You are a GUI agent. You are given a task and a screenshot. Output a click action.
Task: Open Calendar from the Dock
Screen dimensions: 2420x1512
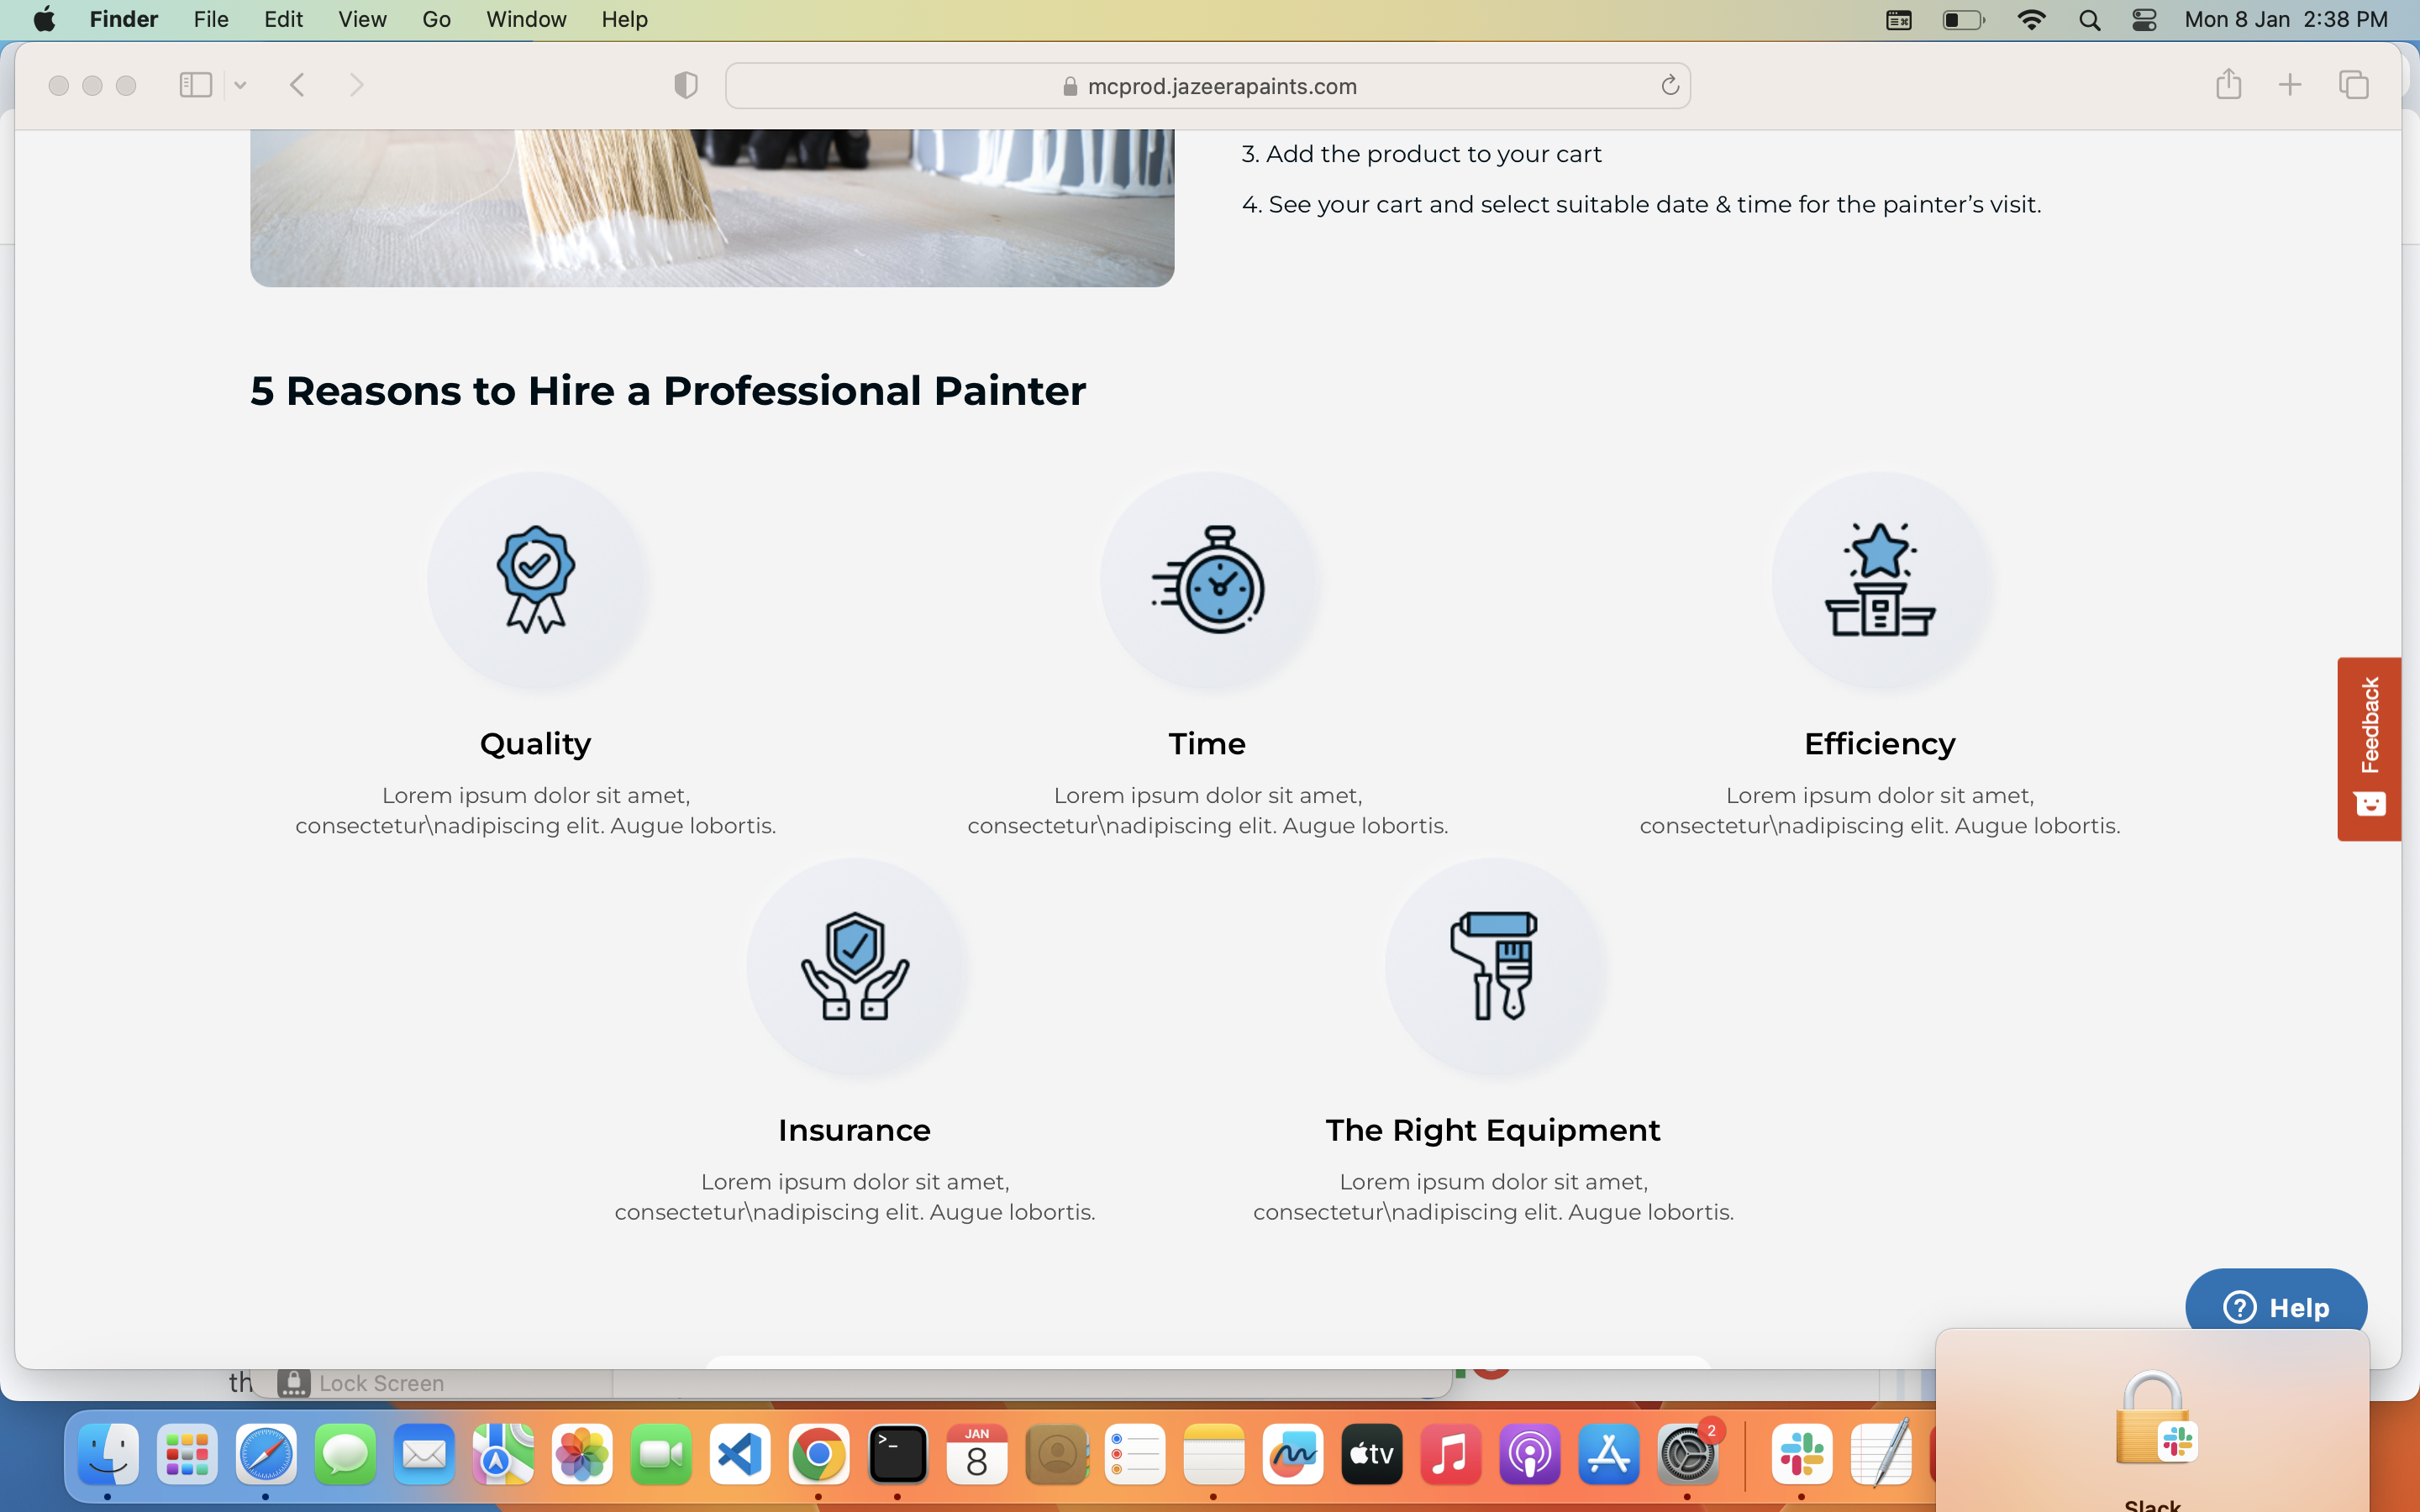[977, 1454]
